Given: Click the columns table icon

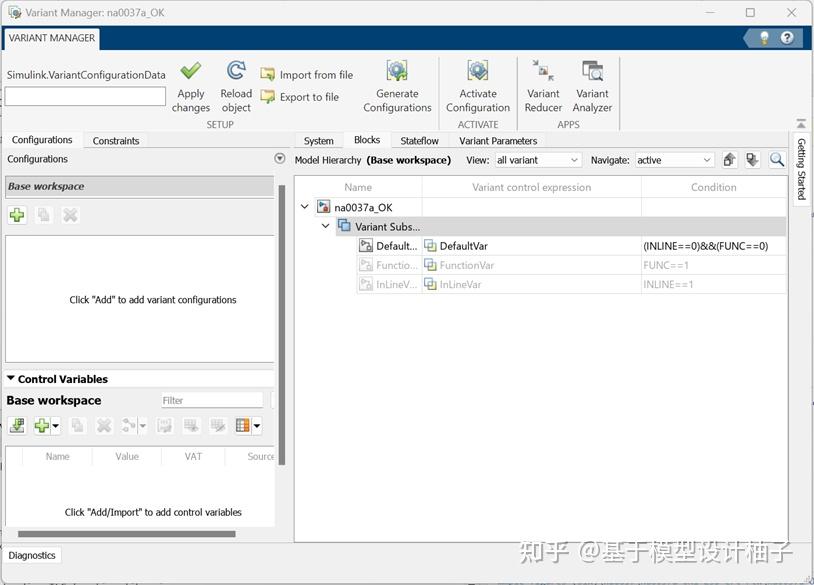Looking at the screenshot, I should click(x=242, y=426).
